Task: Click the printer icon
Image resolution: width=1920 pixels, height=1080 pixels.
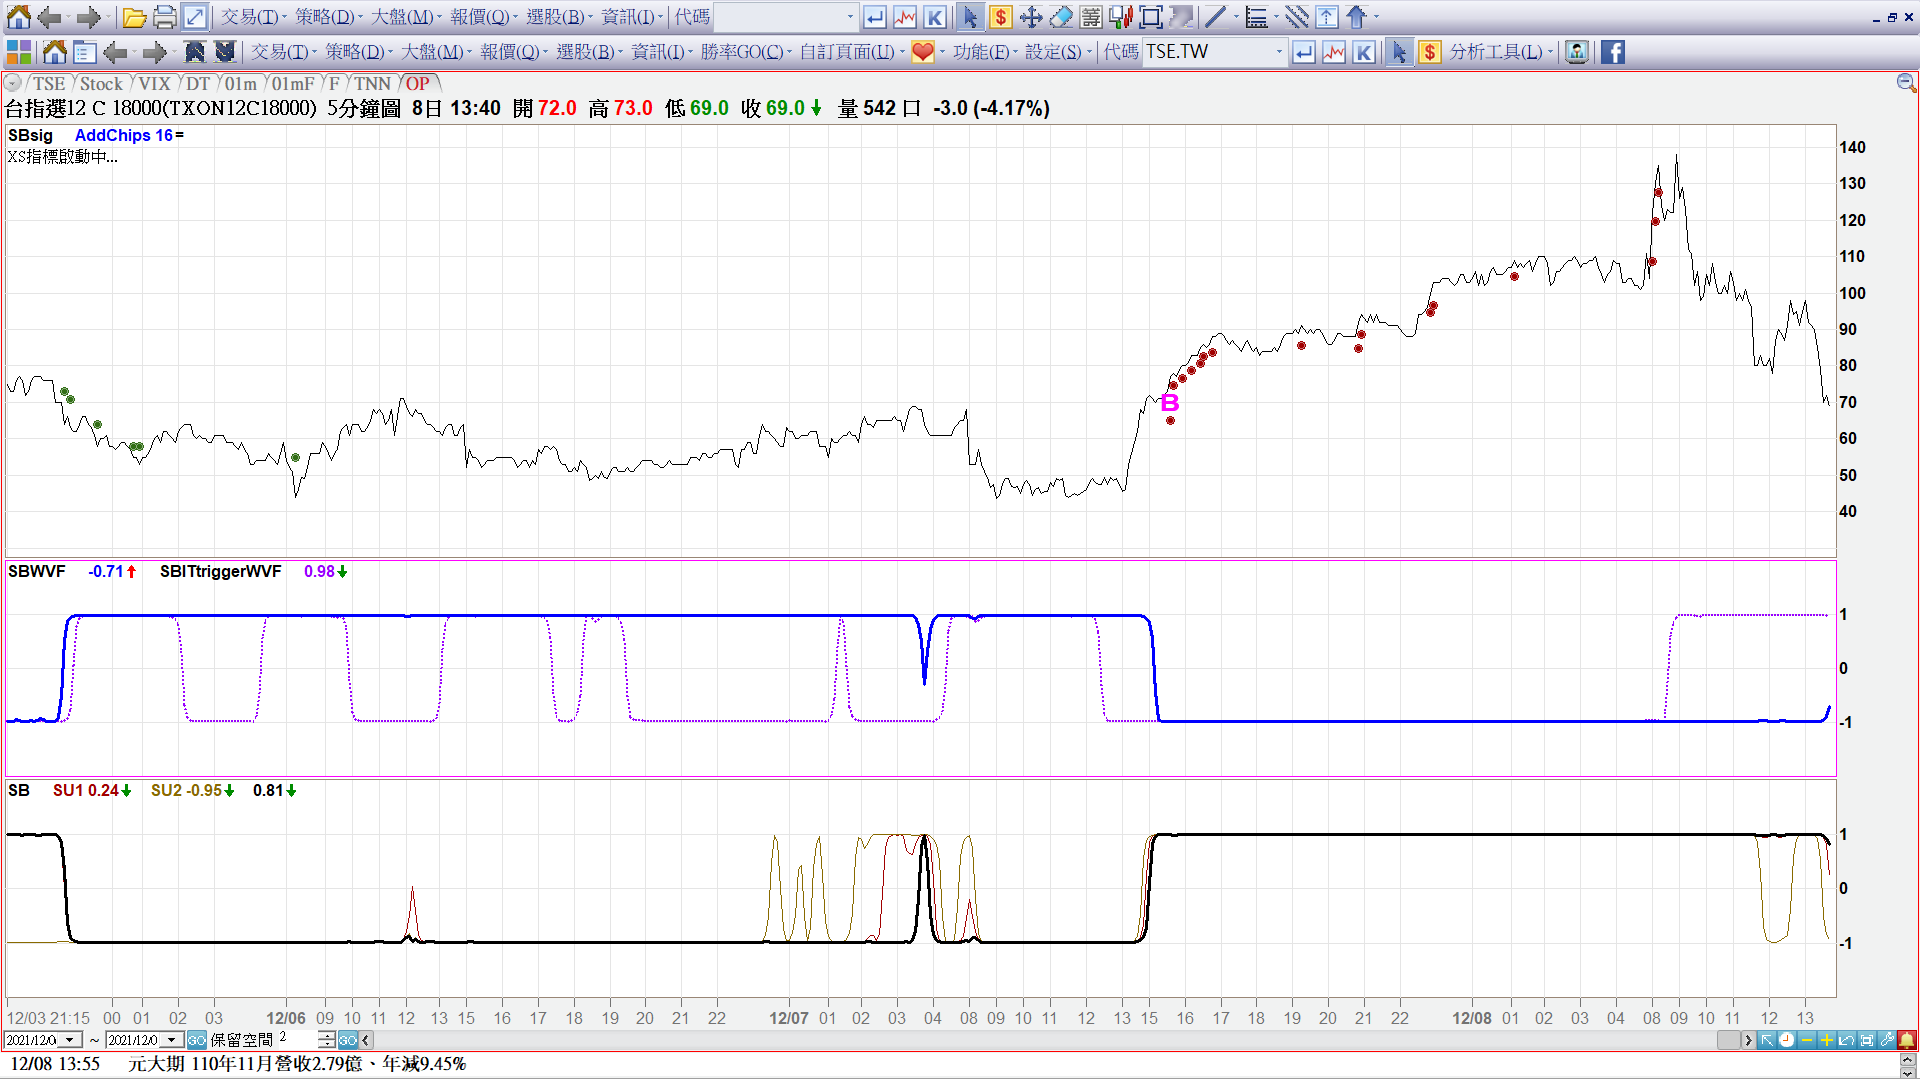Action: click(165, 17)
